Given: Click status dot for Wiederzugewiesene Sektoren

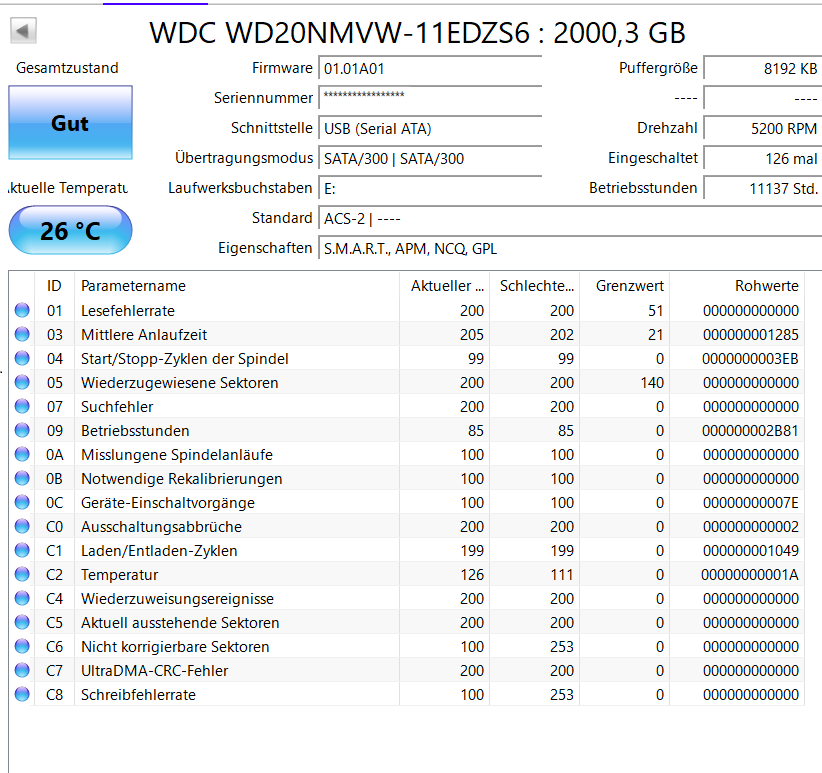Looking at the screenshot, I should pos(22,383).
